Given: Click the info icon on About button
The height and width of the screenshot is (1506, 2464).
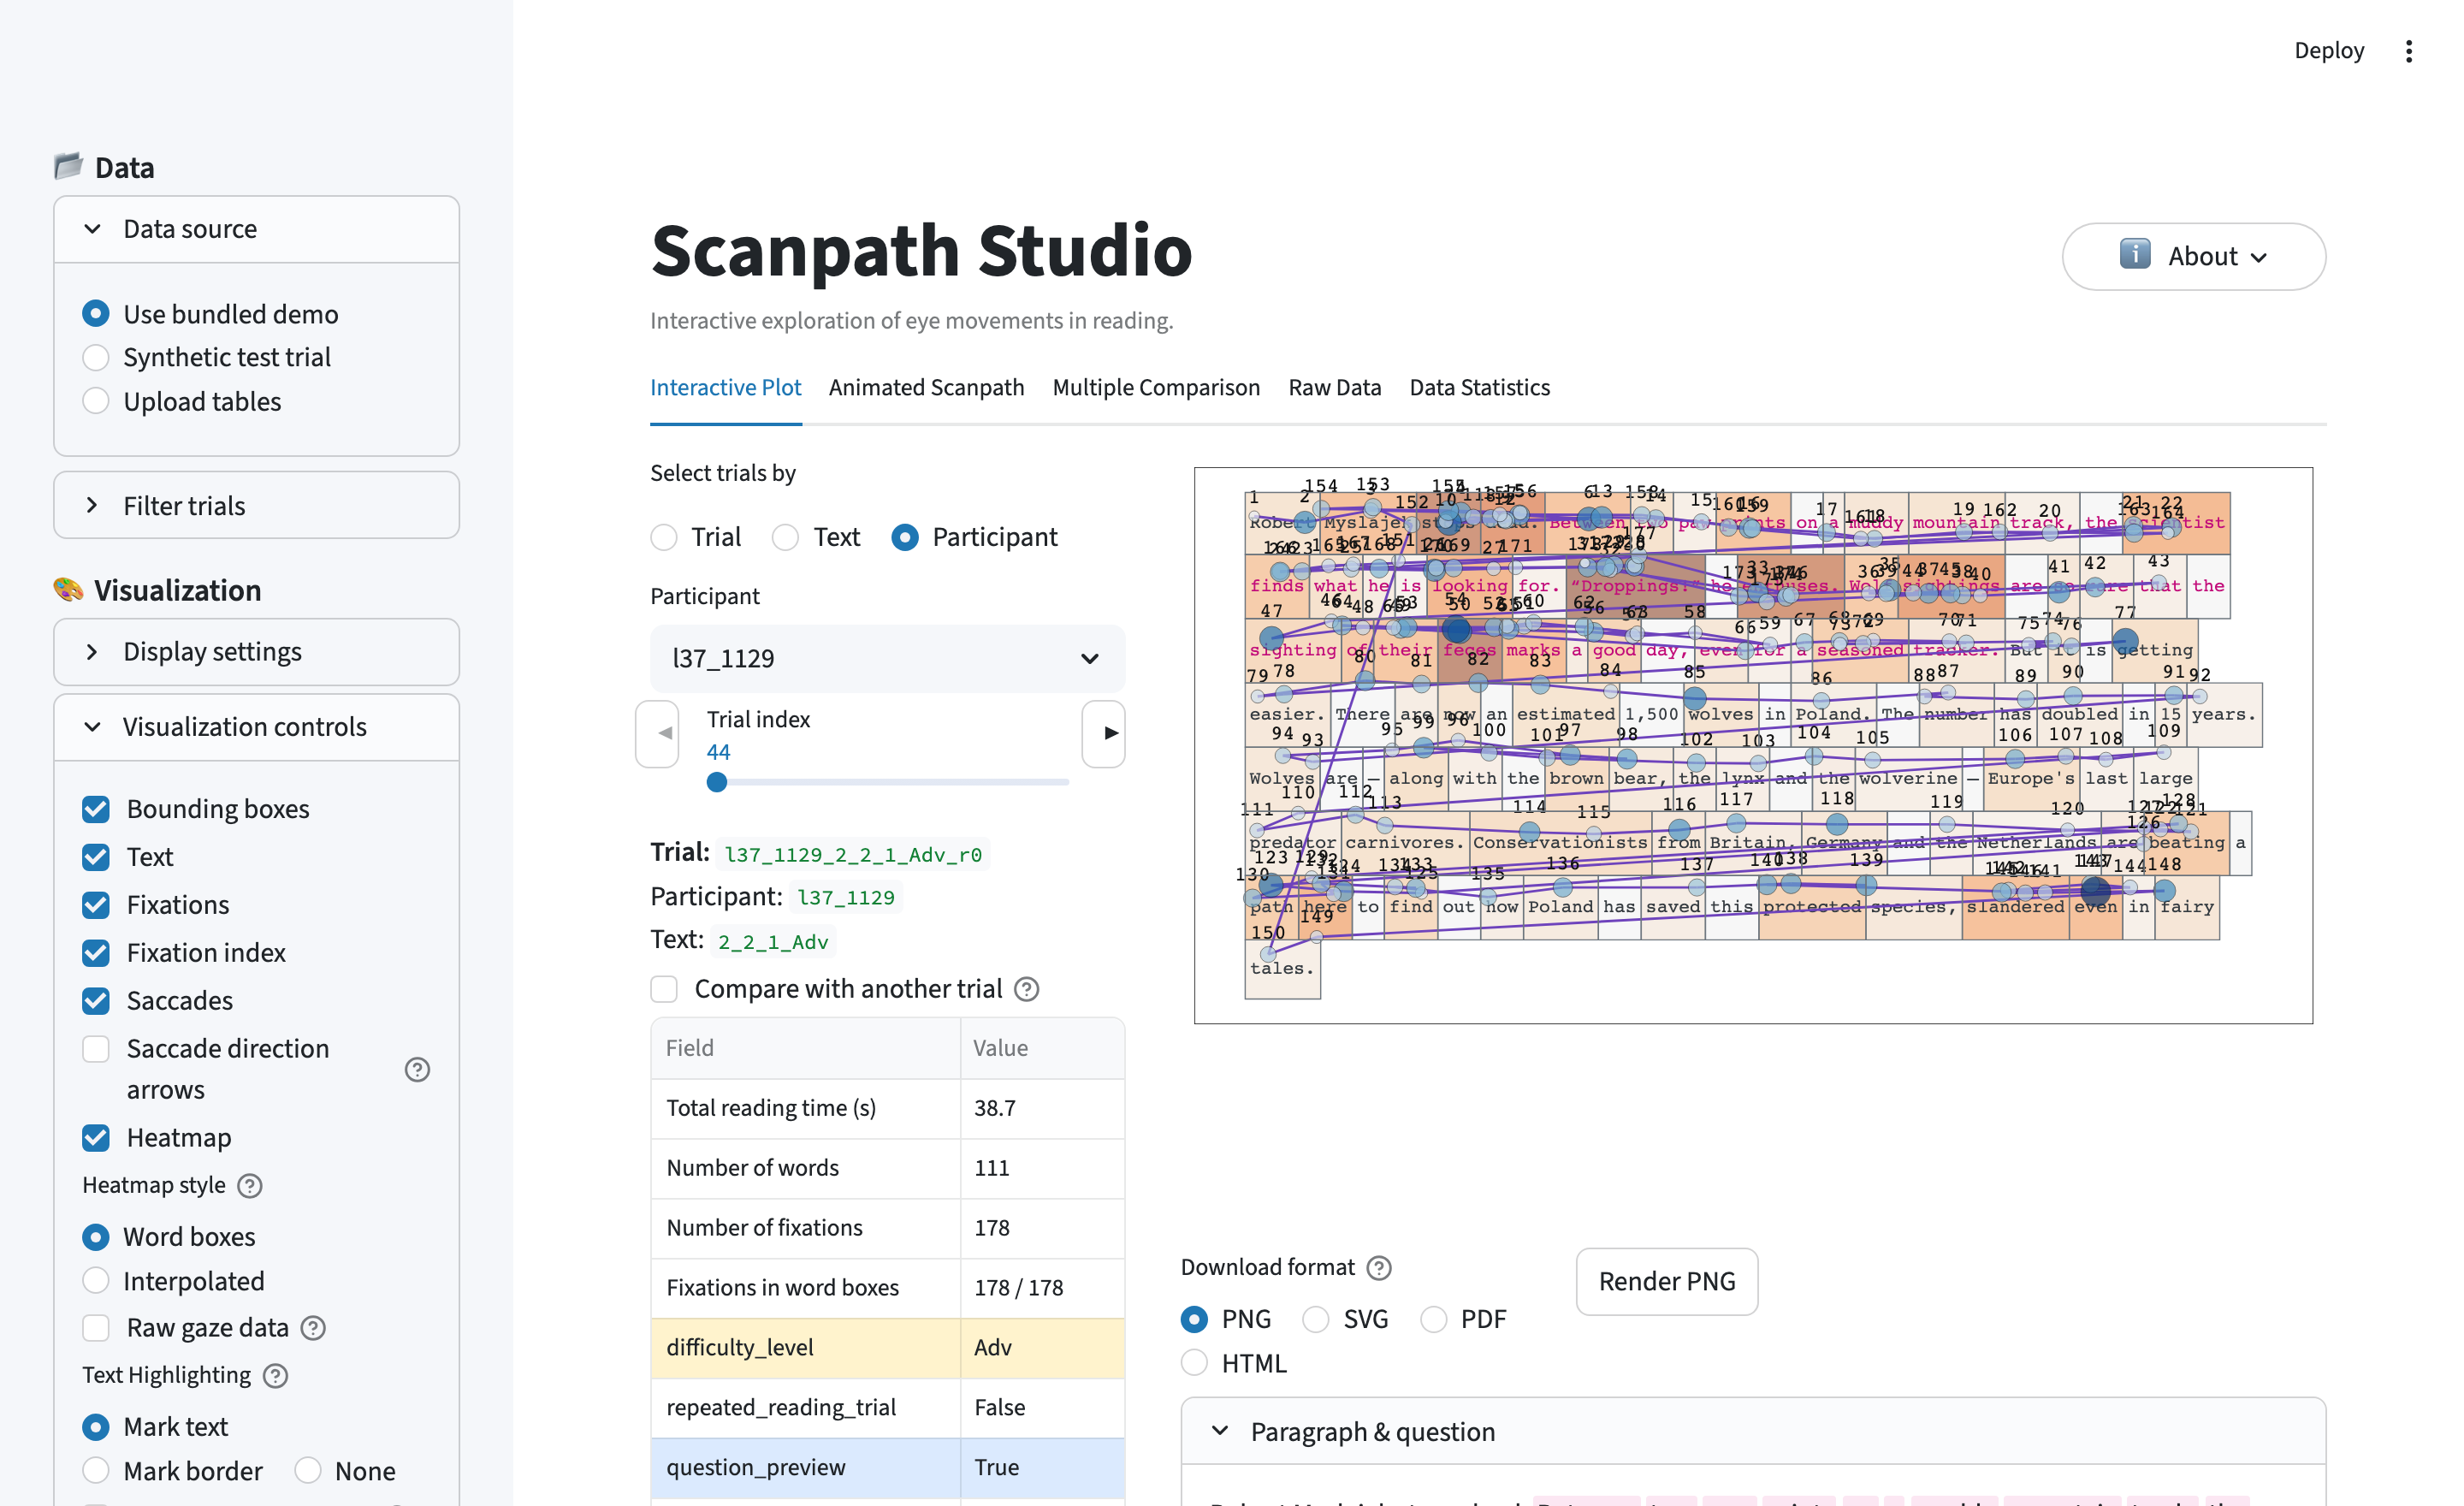Looking at the screenshot, I should coord(2135,255).
